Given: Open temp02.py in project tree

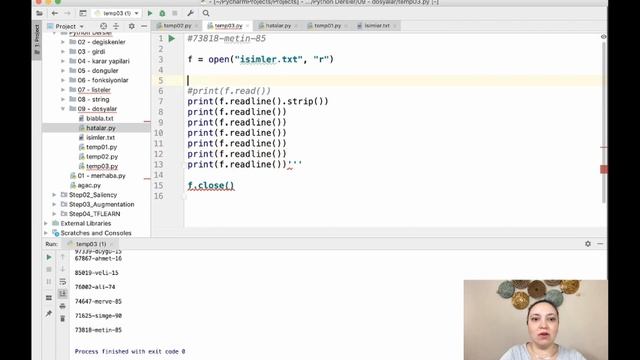Looking at the screenshot, I should [x=102, y=157].
